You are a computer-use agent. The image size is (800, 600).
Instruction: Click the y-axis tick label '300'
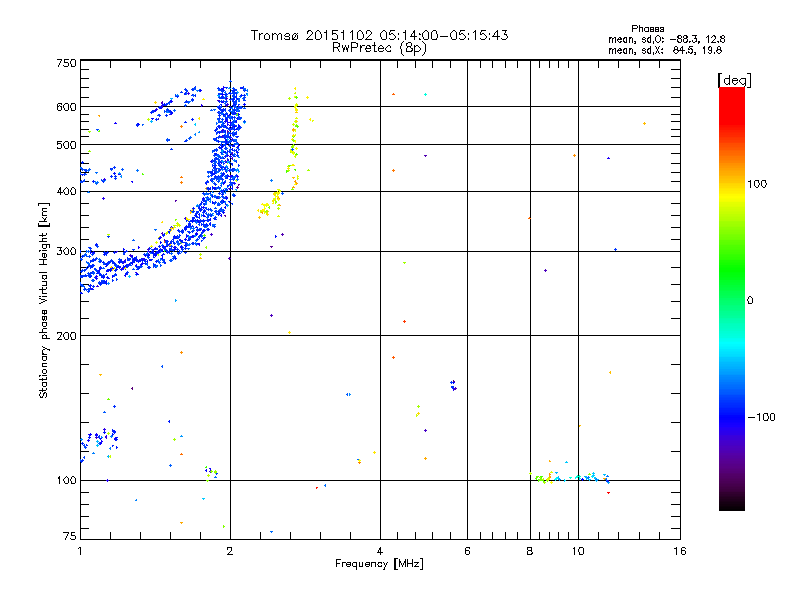coord(67,252)
